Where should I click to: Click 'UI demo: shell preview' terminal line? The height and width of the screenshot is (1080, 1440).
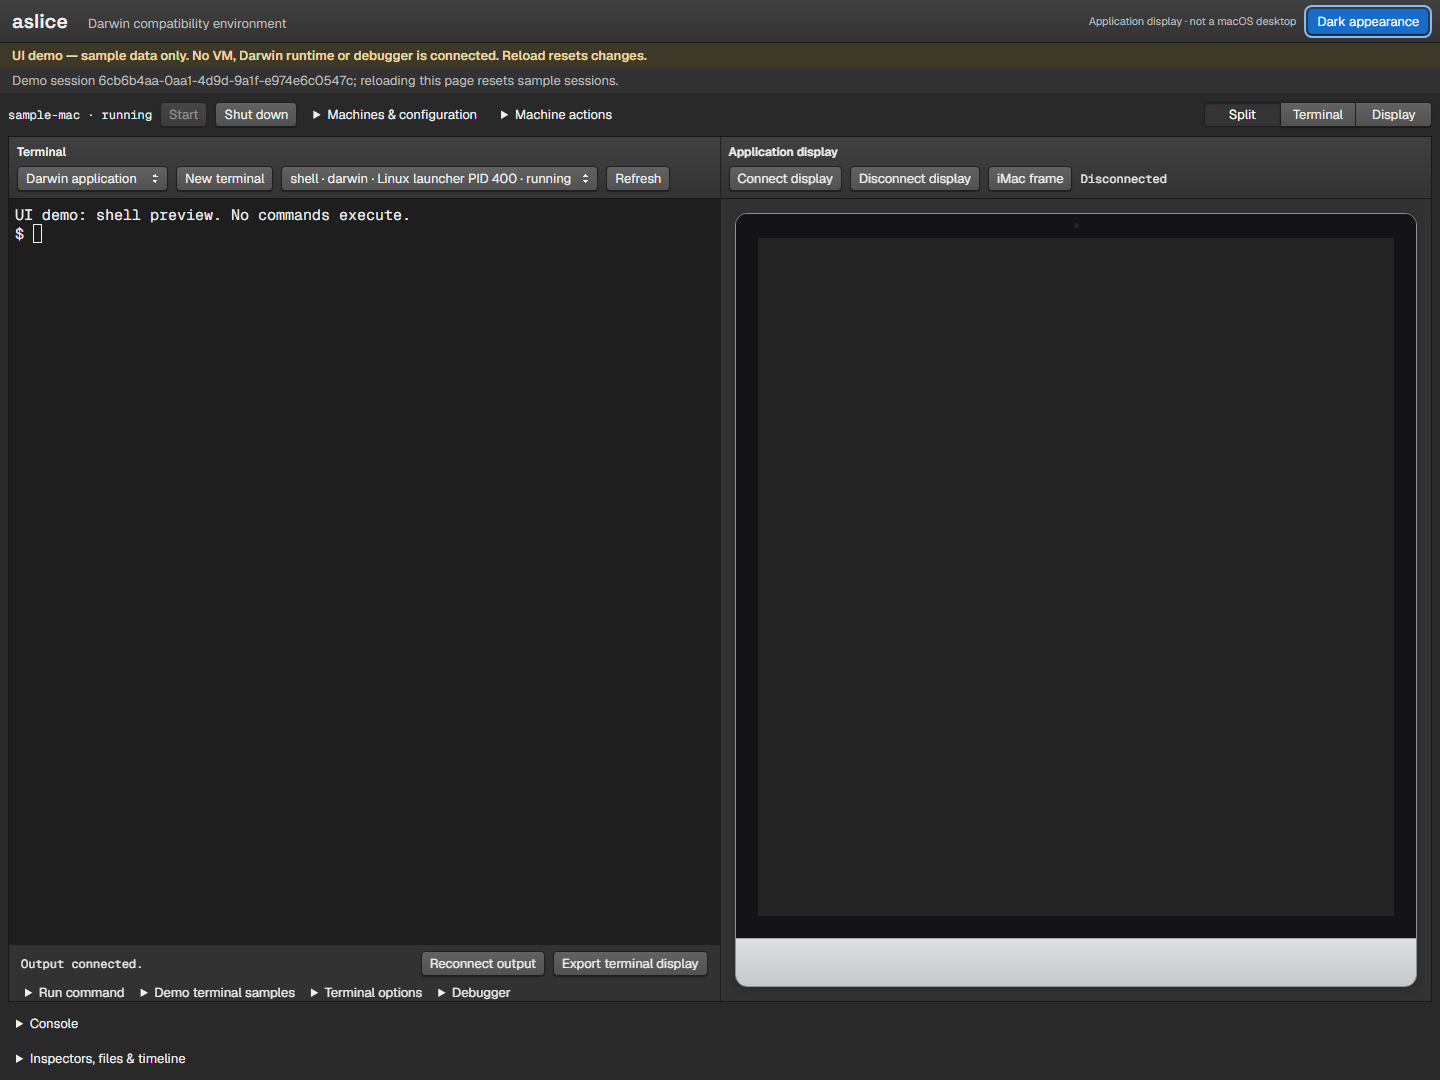point(212,215)
